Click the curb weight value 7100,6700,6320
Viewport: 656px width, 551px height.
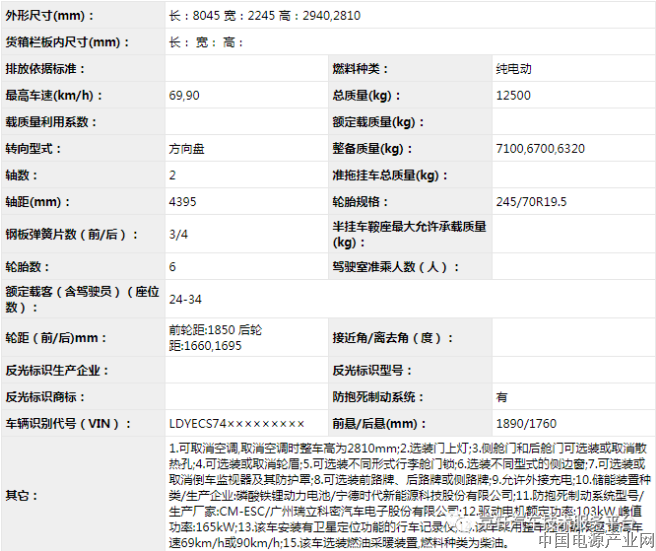[x=541, y=149]
